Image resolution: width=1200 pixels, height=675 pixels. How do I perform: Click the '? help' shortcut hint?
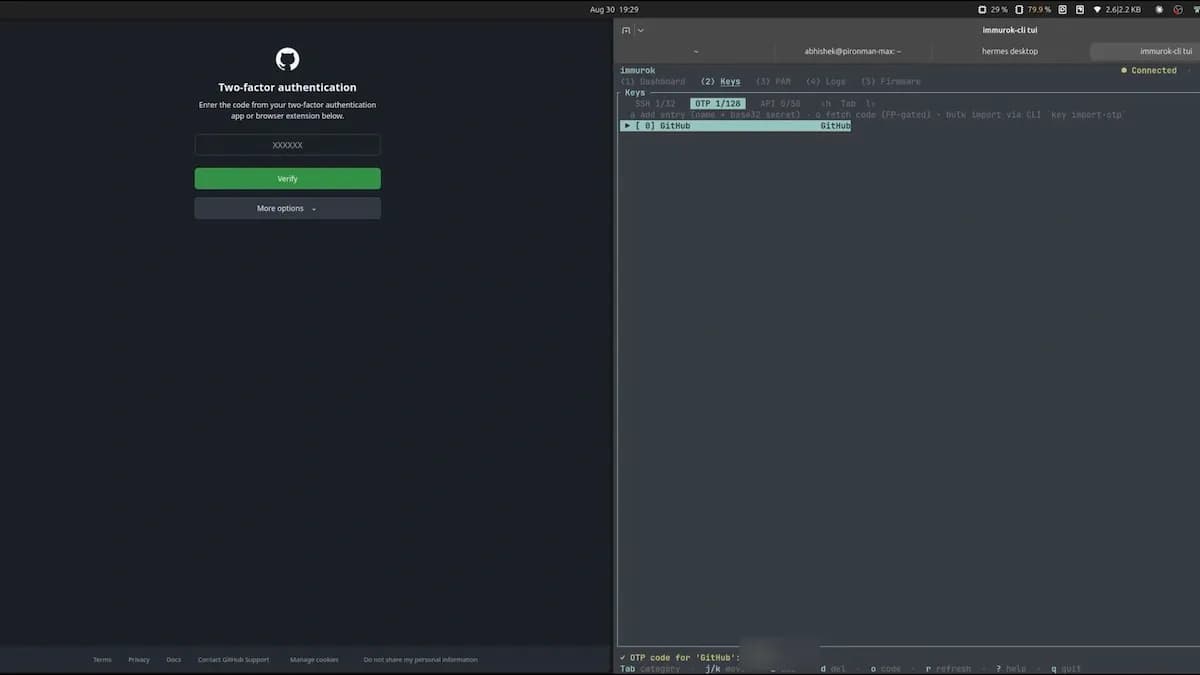pyautogui.click(x=1011, y=668)
